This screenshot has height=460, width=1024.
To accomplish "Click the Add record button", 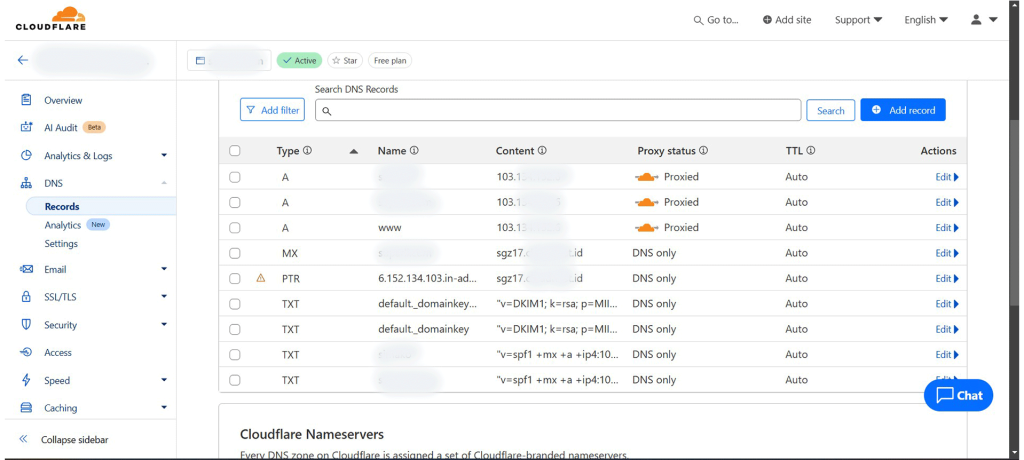I will (x=902, y=110).
